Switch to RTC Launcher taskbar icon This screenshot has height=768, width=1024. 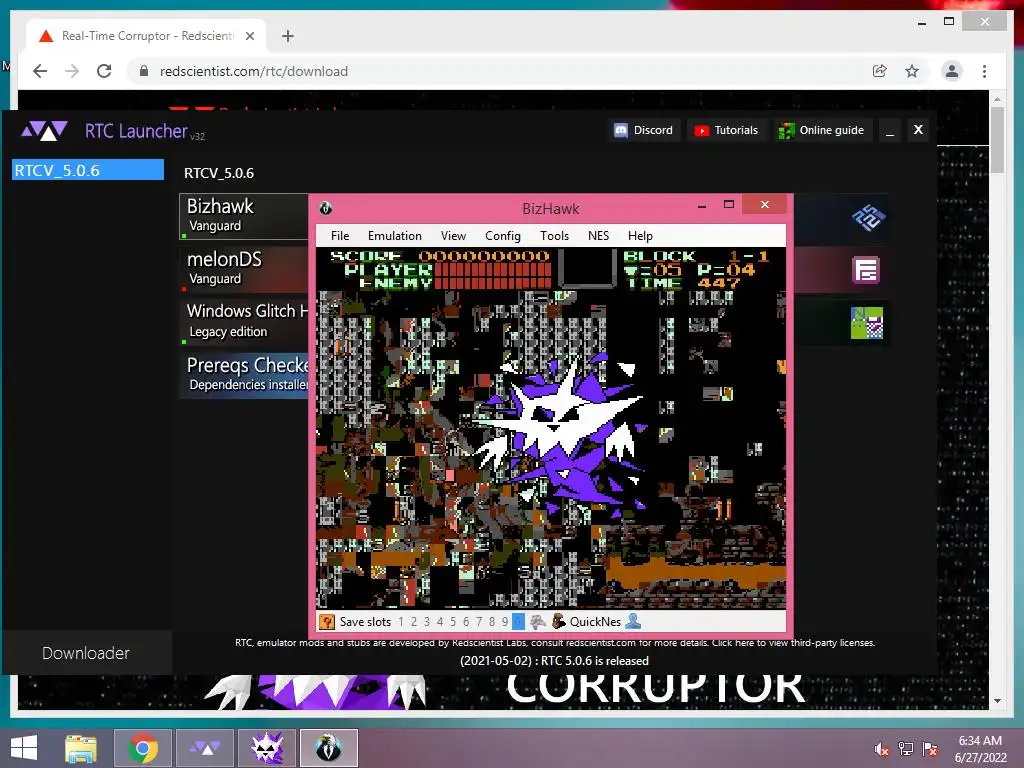click(x=205, y=748)
